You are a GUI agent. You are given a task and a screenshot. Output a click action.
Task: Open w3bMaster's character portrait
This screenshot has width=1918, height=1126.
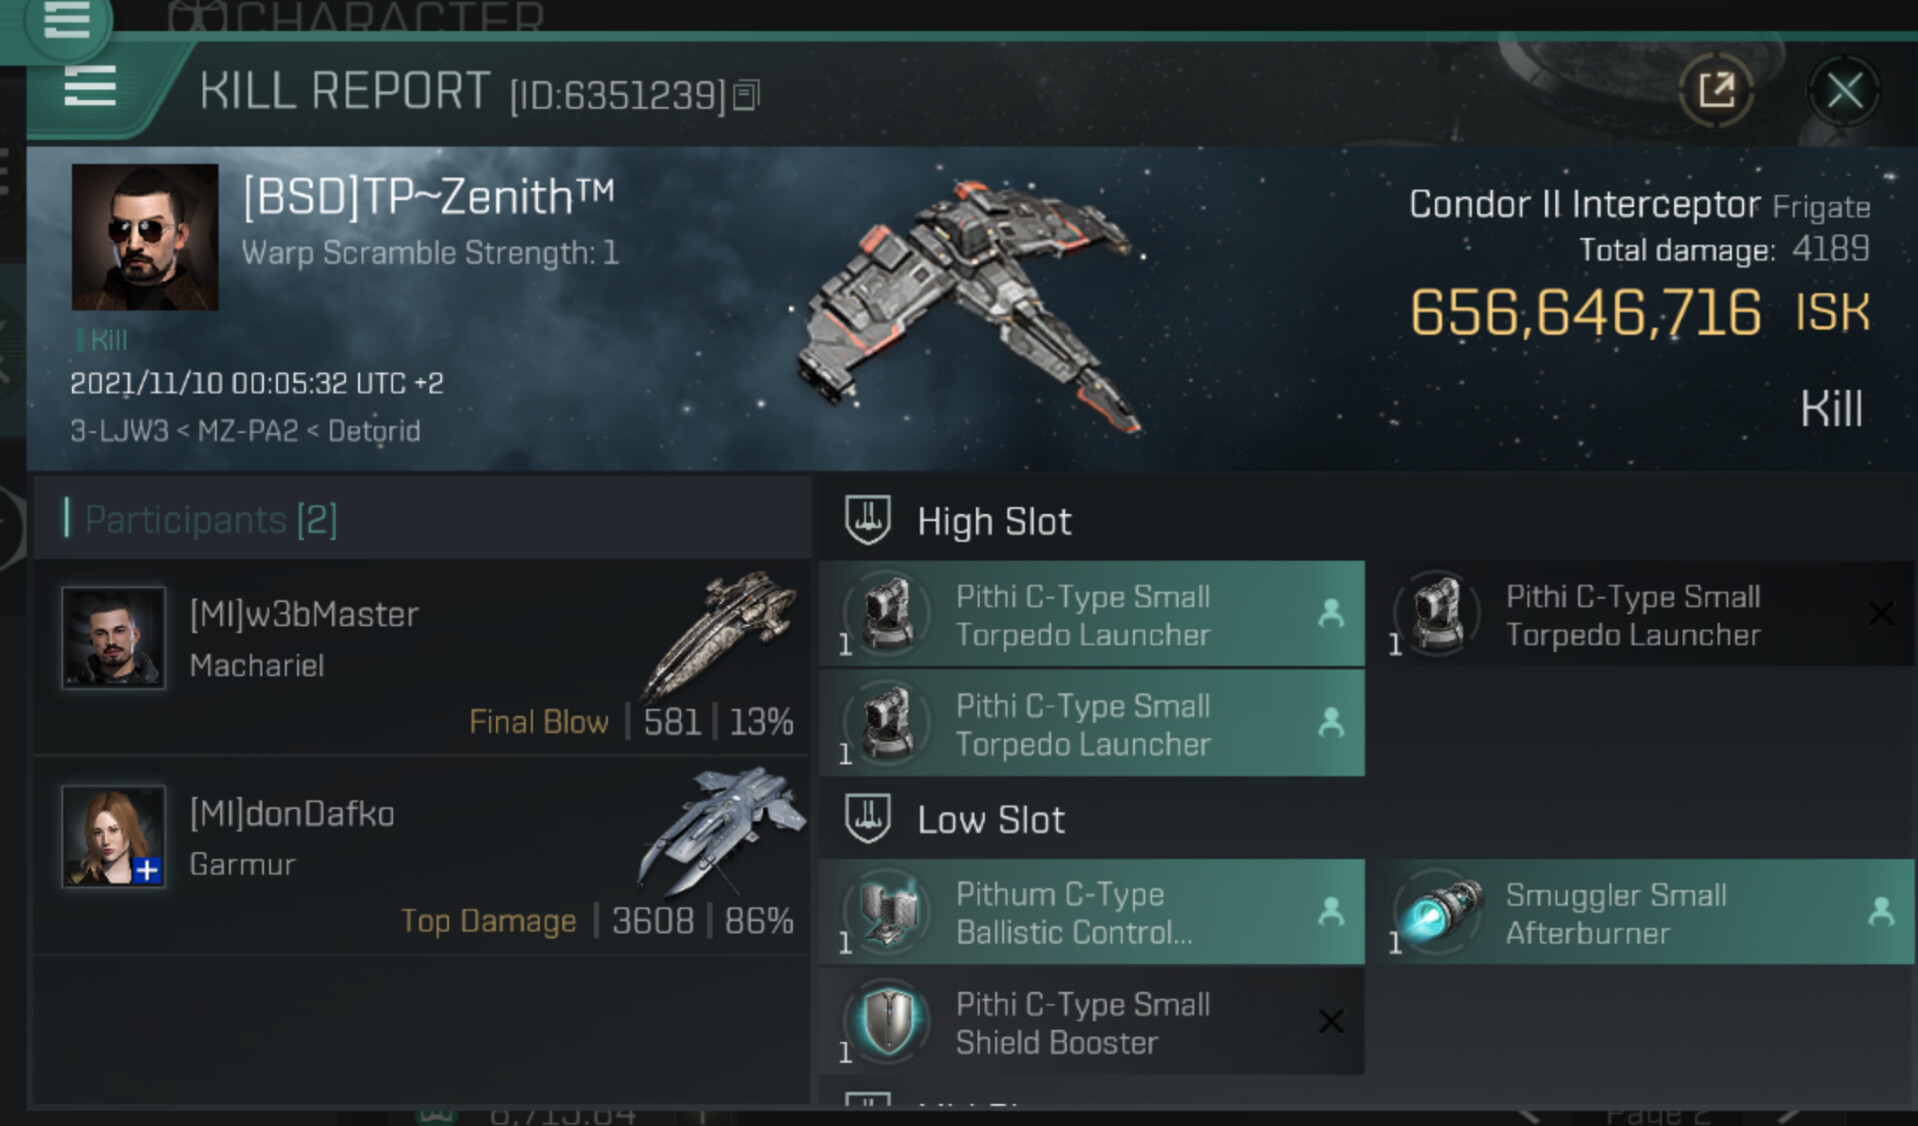(x=113, y=637)
